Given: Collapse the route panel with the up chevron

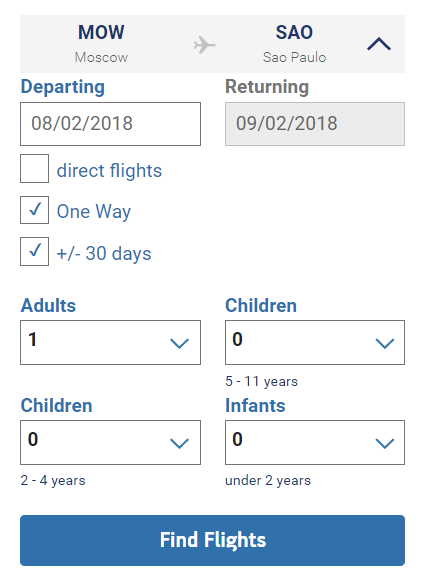Looking at the screenshot, I should (379, 44).
